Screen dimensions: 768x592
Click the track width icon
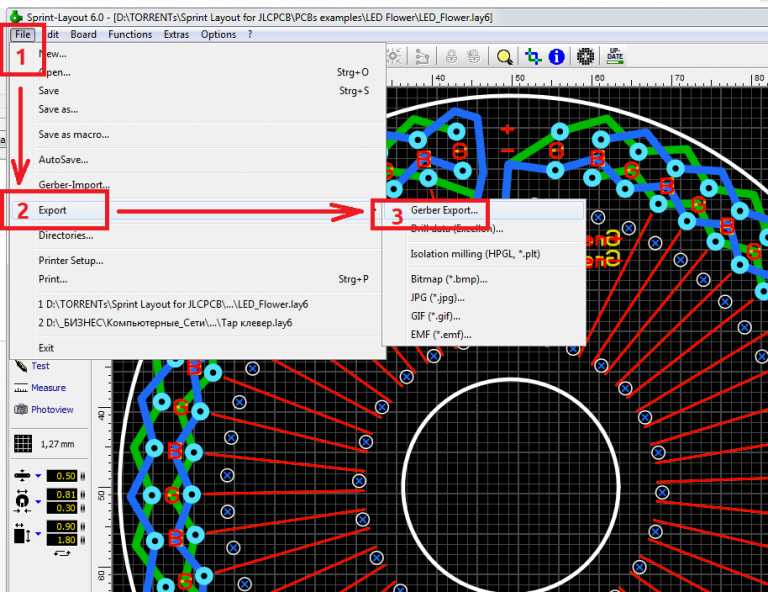pyautogui.click(x=22, y=475)
